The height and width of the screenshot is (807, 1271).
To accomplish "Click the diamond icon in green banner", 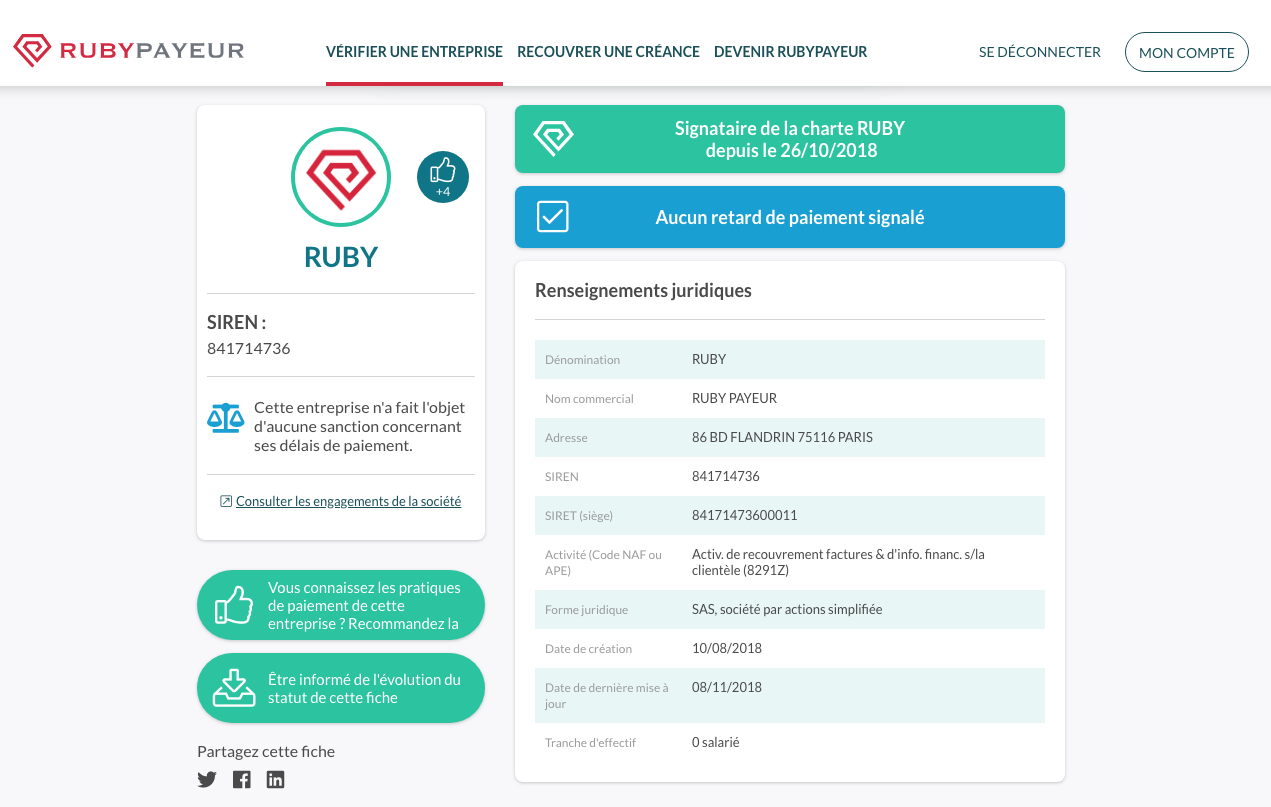I will coord(553,138).
